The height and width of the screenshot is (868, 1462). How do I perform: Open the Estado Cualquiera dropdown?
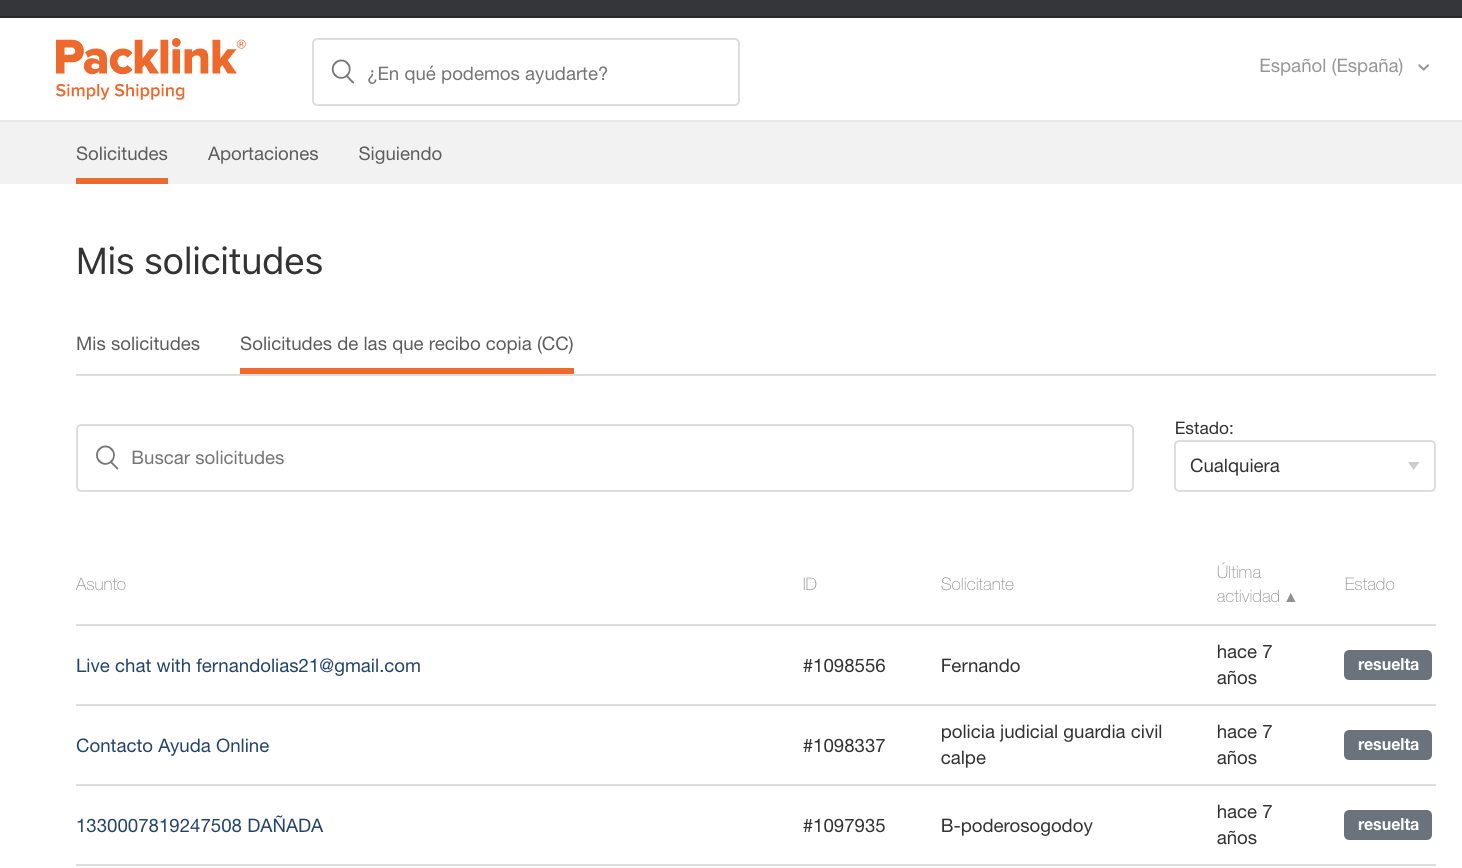(1305, 466)
